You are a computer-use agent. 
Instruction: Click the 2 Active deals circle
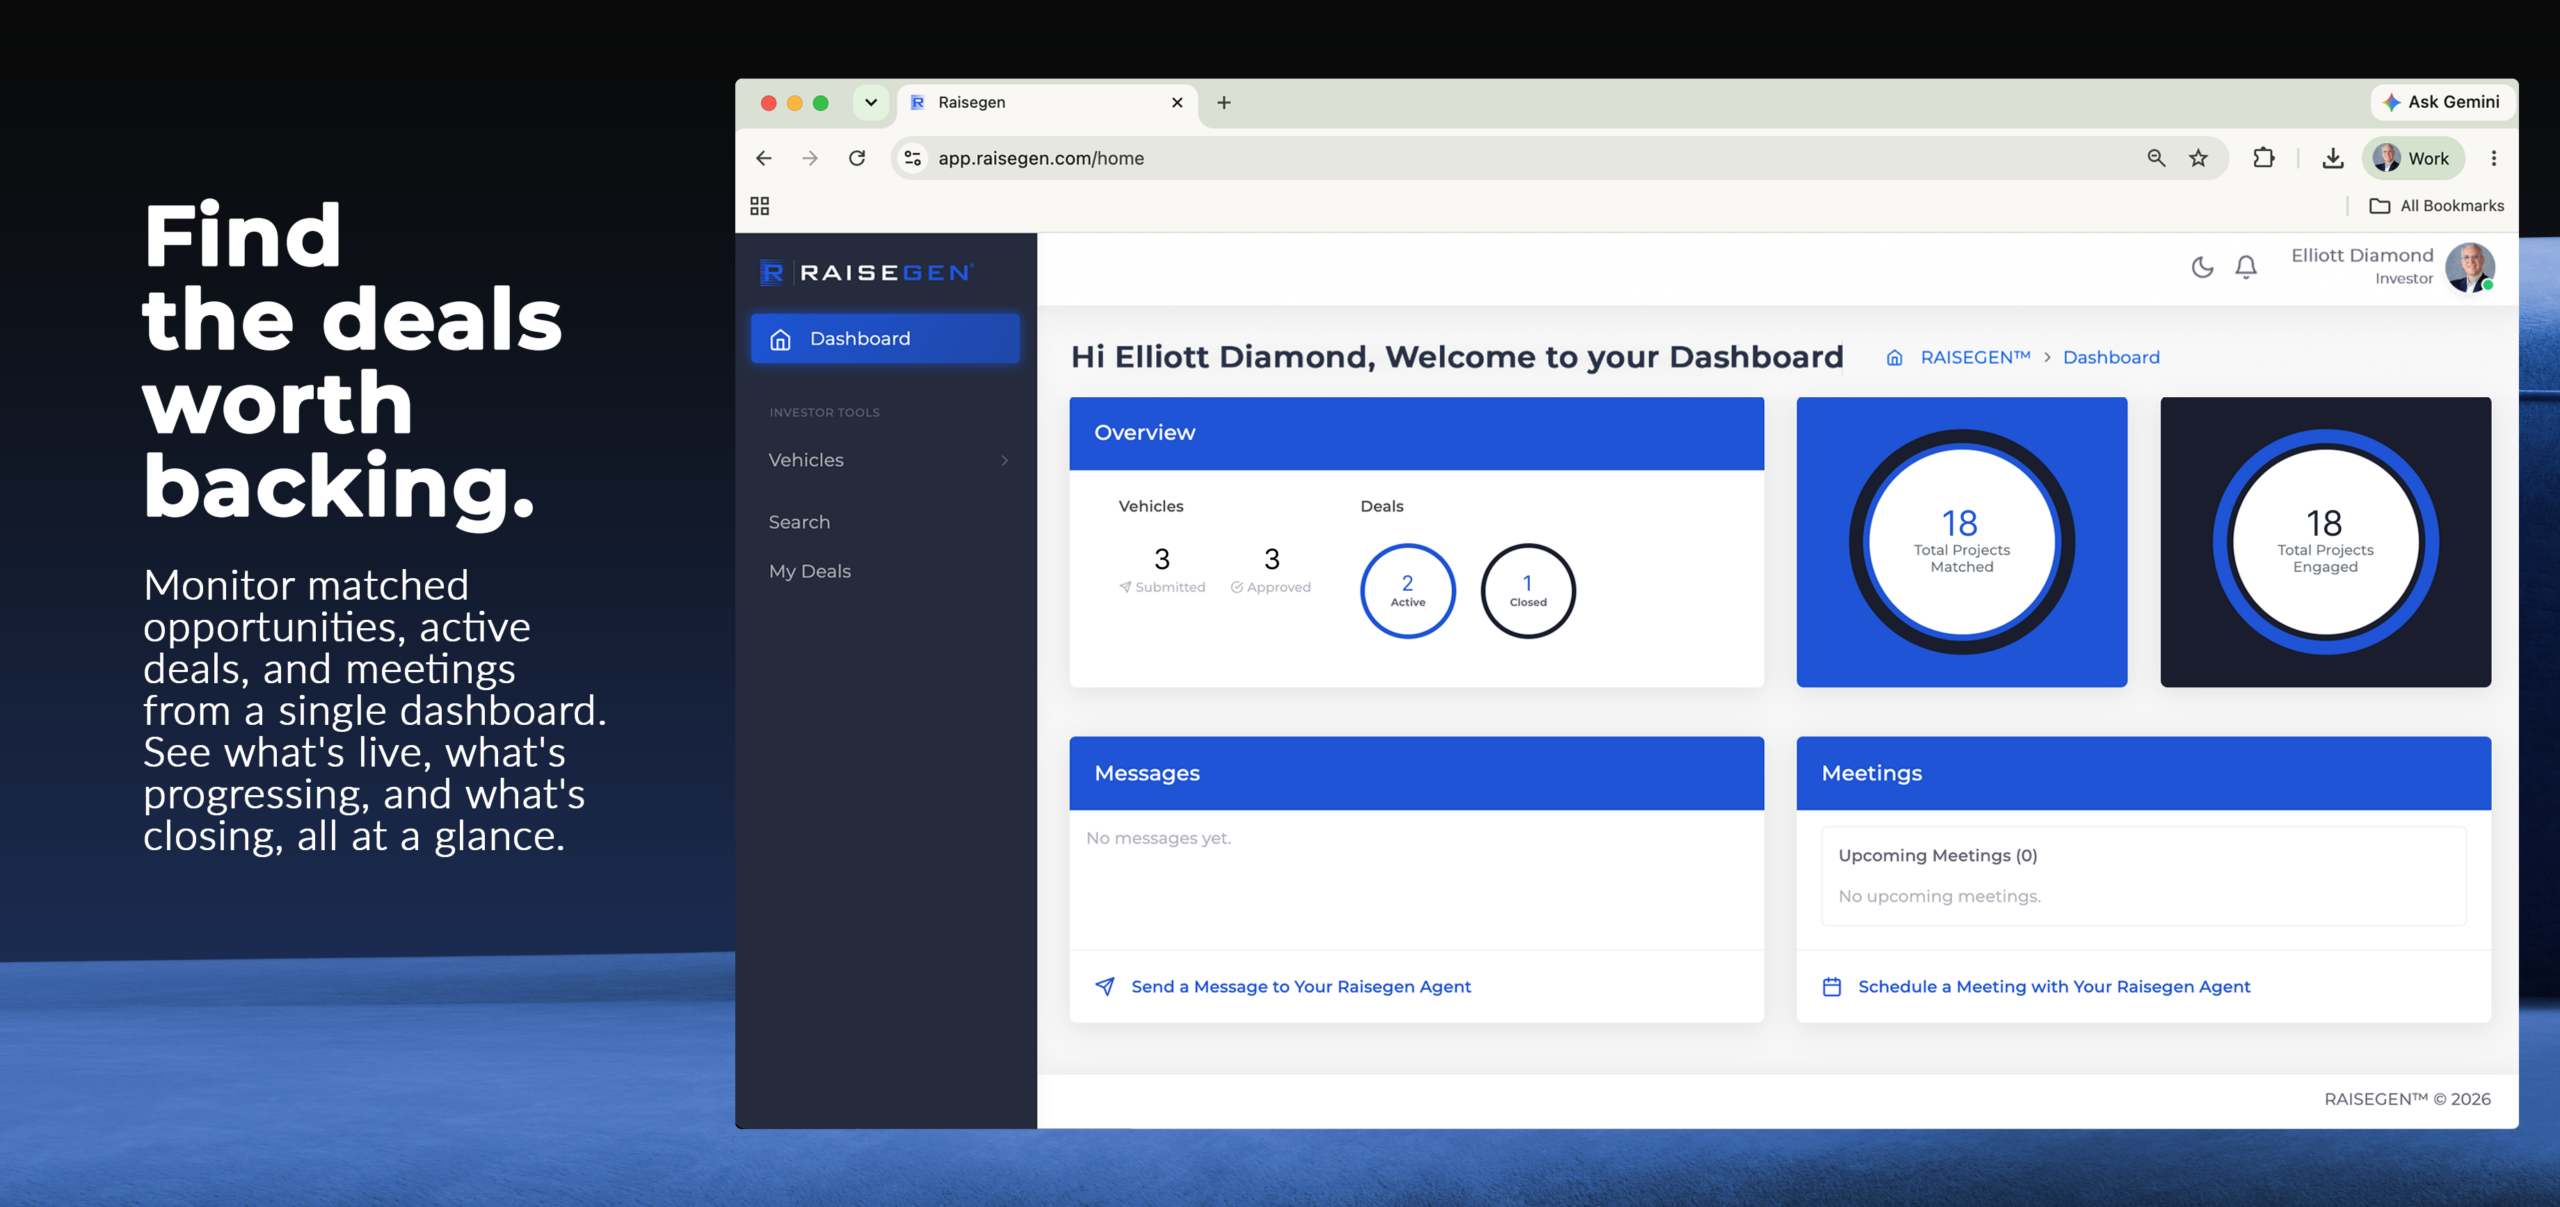(x=1407, y=591)
